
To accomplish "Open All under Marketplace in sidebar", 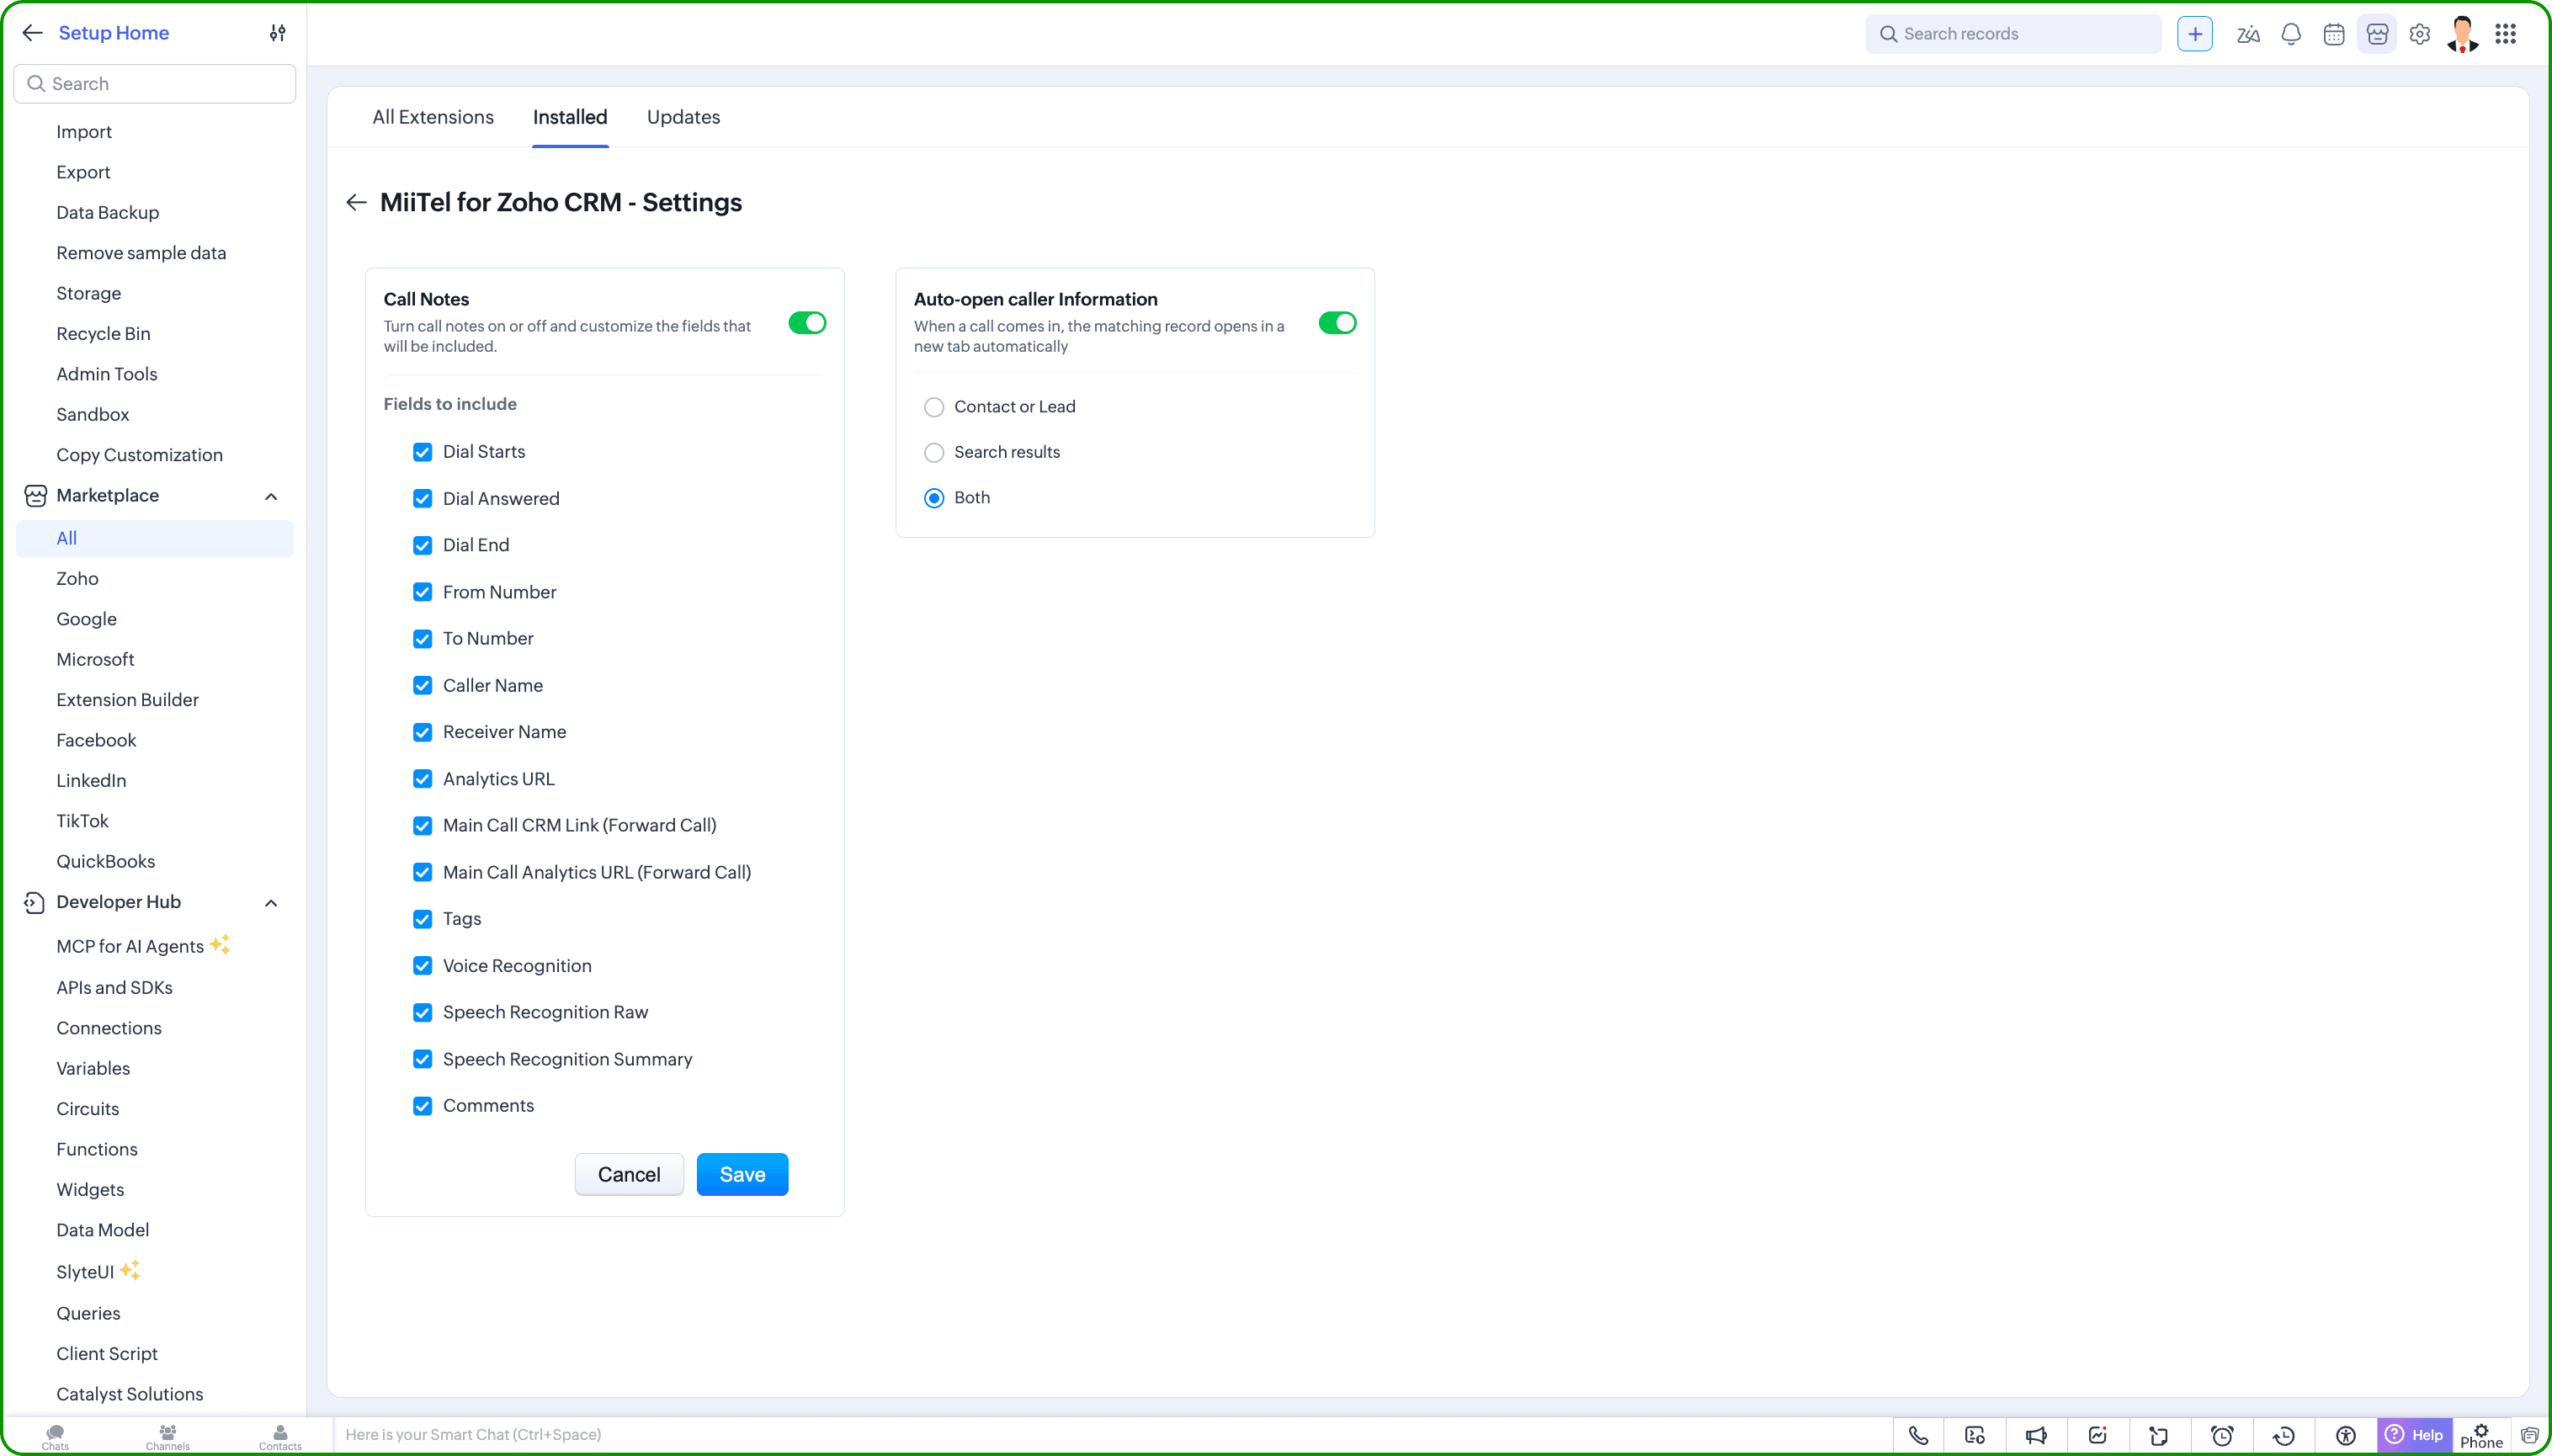I will click(x=155, y=538).
